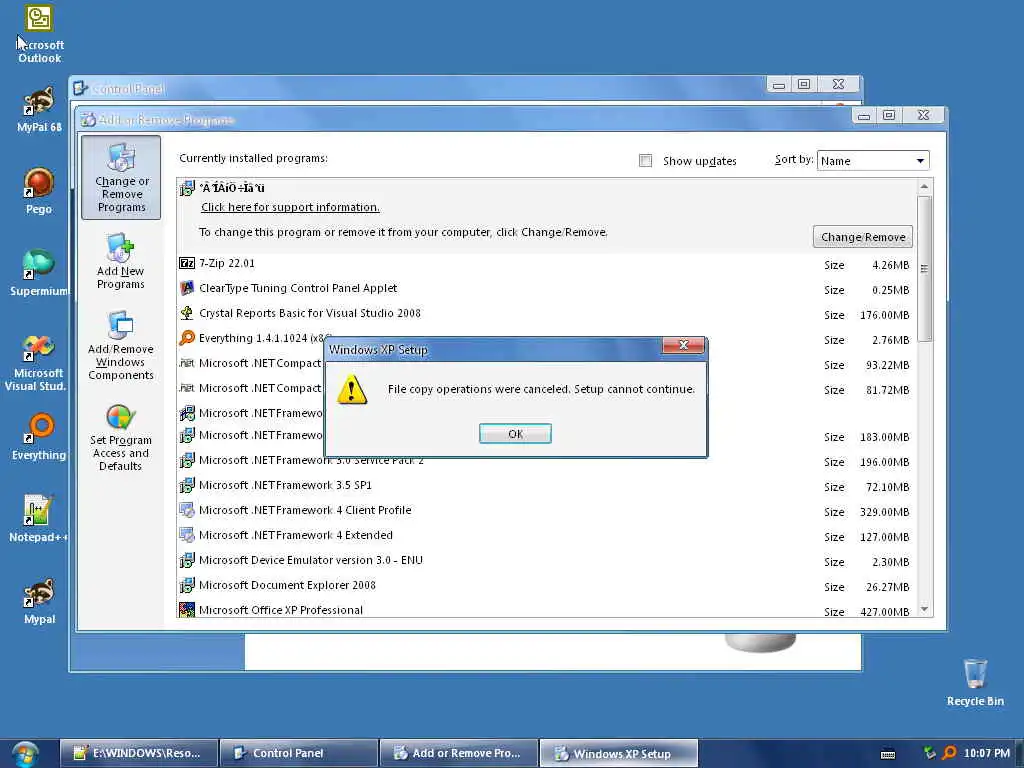This screenshot has width=1024, height=768.
Task: Select the 7-Zip 22.01 icon
Action: [x=187, y=263]
